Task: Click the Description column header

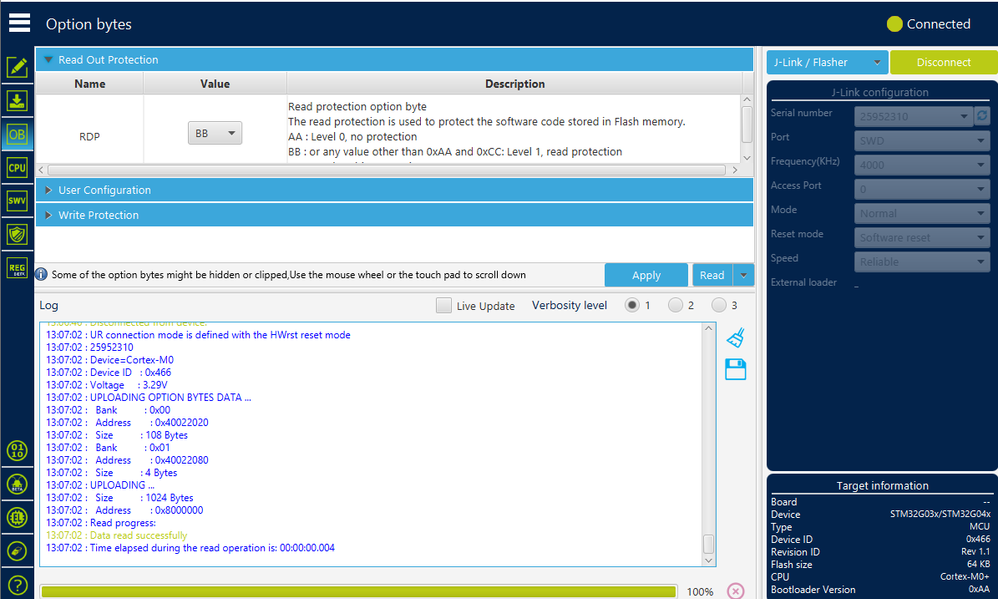Action: (515, 83)
